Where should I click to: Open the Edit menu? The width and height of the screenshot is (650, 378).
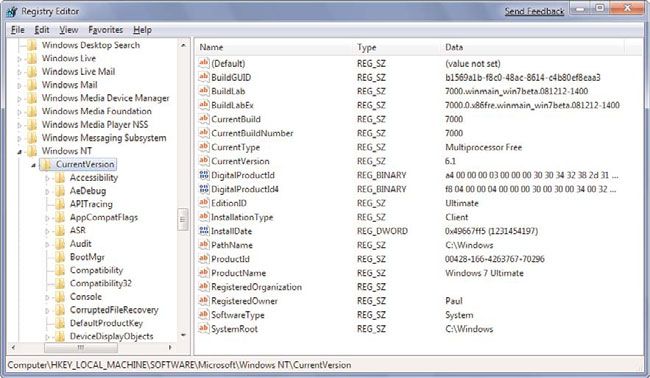point(42,30)
